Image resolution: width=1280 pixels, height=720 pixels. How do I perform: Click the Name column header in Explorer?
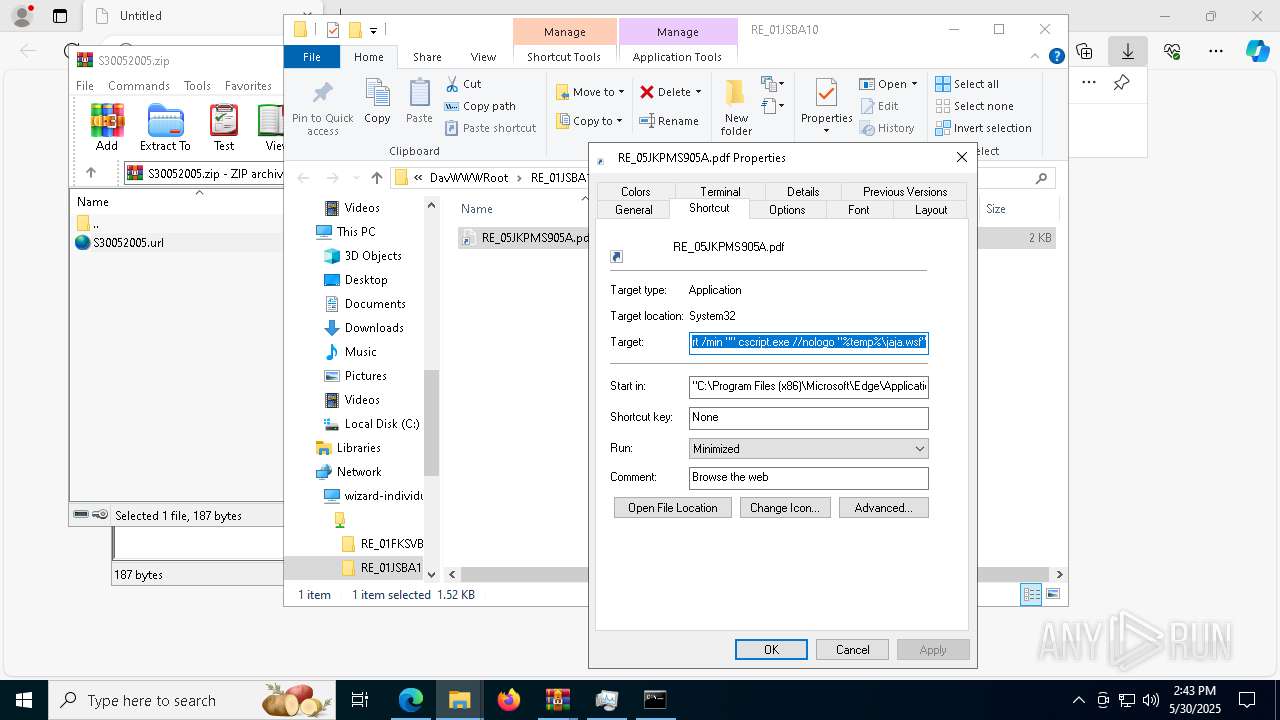477,209
